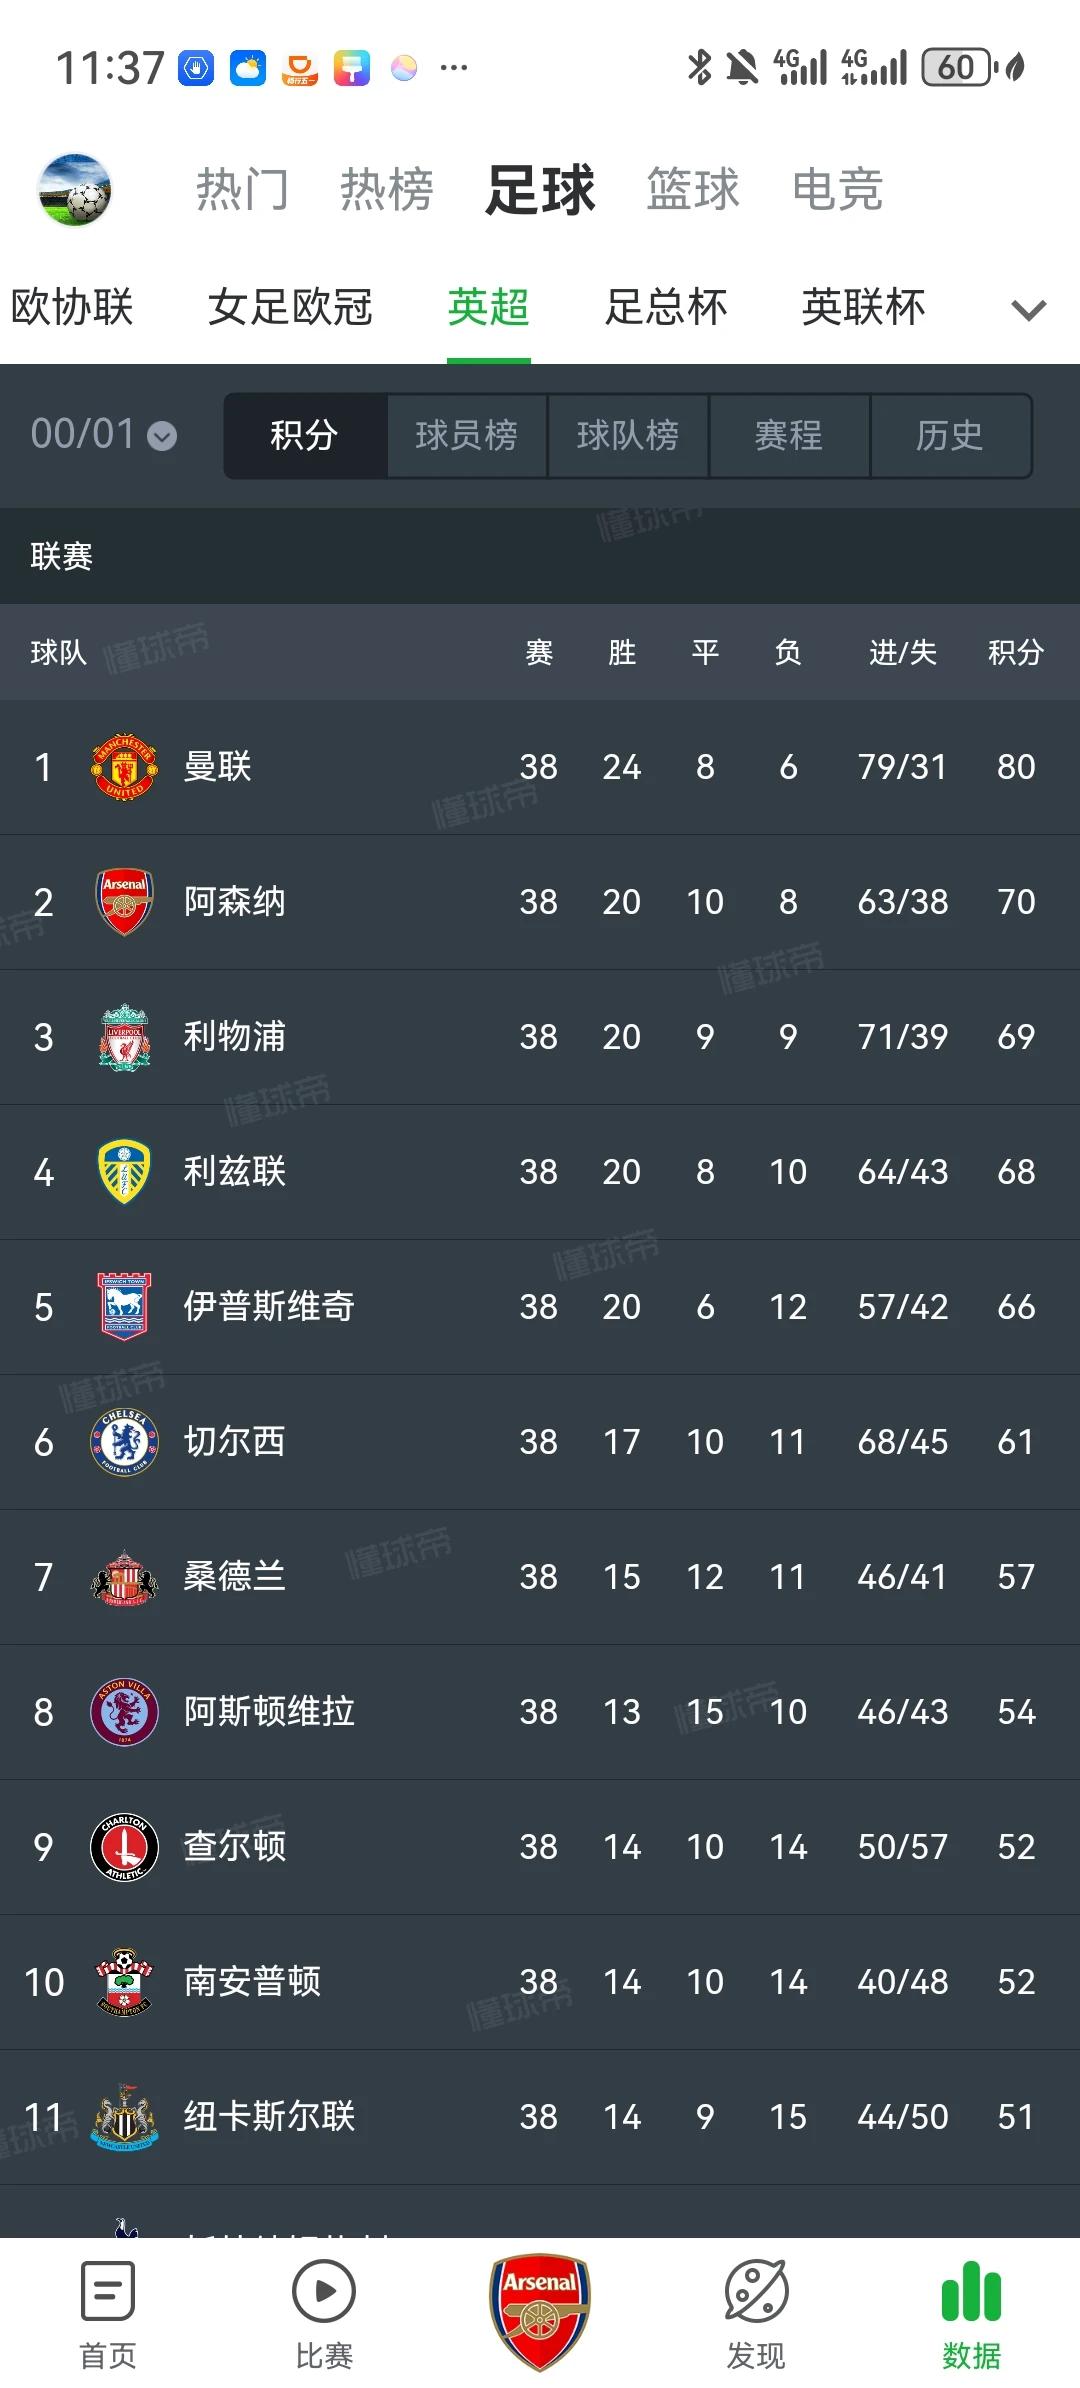The image size is (1080, 2388).
Task: Switch to 赛程 schedule segment
Action: pos(789,436)
